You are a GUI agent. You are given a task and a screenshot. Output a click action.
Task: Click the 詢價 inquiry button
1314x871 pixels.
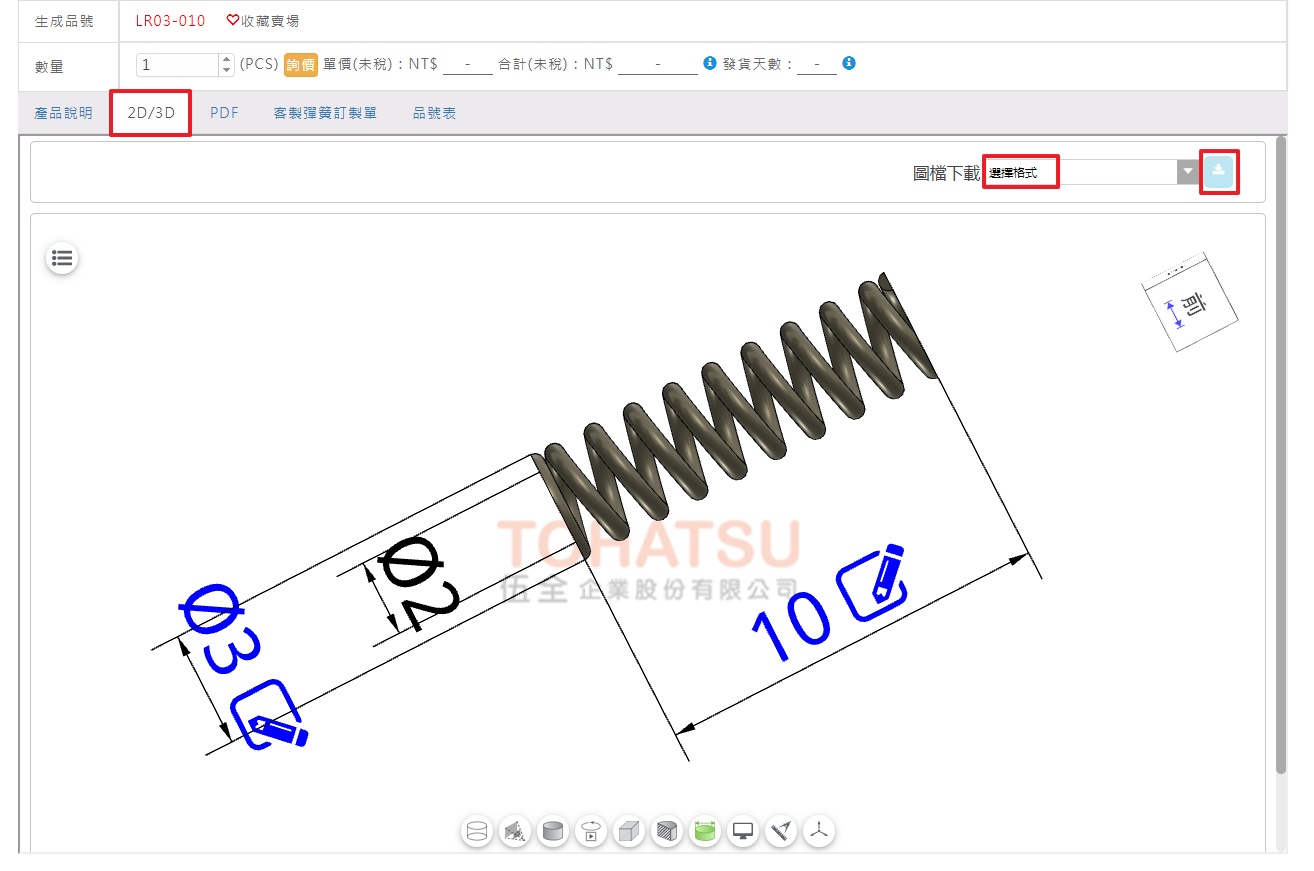(301, 65)
